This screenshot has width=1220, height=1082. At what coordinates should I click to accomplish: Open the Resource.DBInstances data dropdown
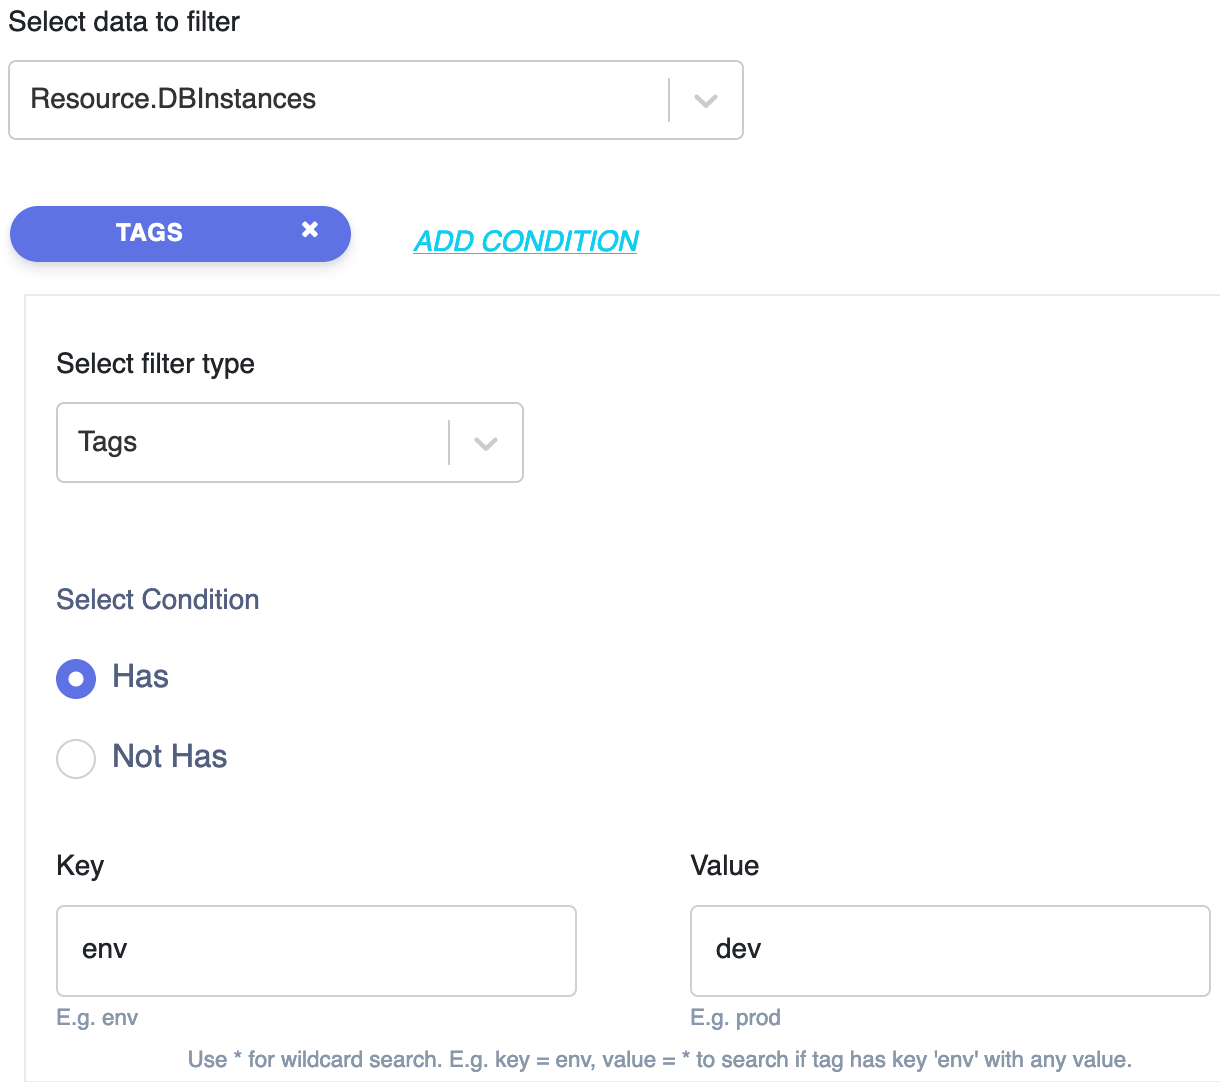[x=376, y=100]
